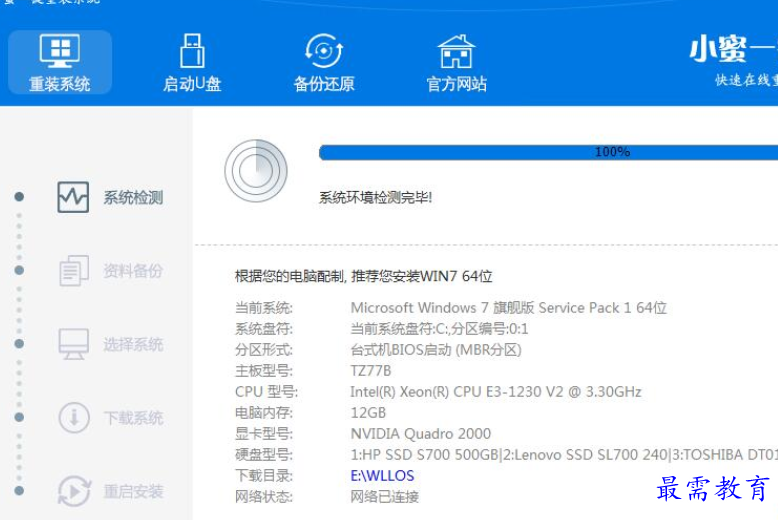Screen dimensions: 778x520
Task: Click the 下载系统 download arrow icon
Action: (74, 417)
